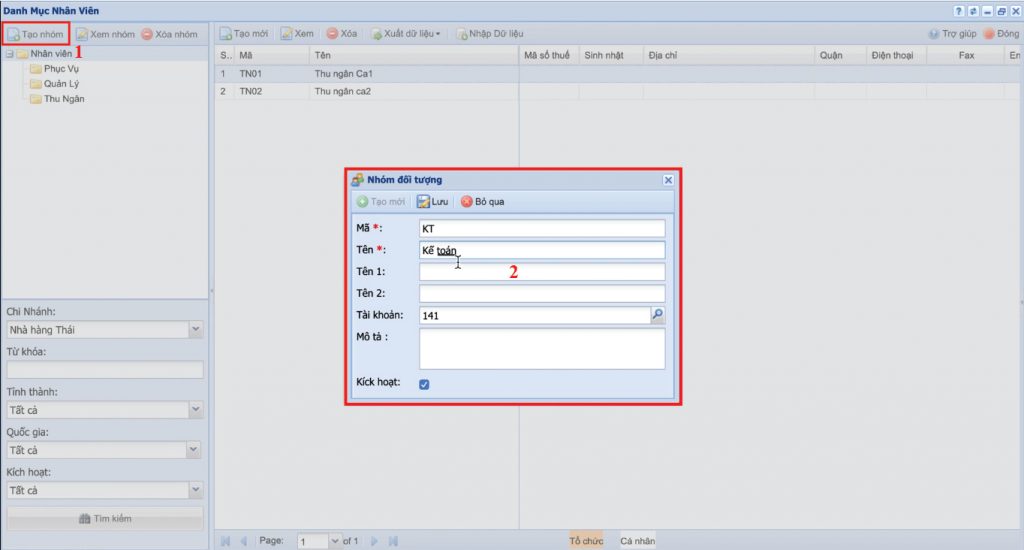
Task: Click the Tài khoản field with 141
Action: pos(535,315)
